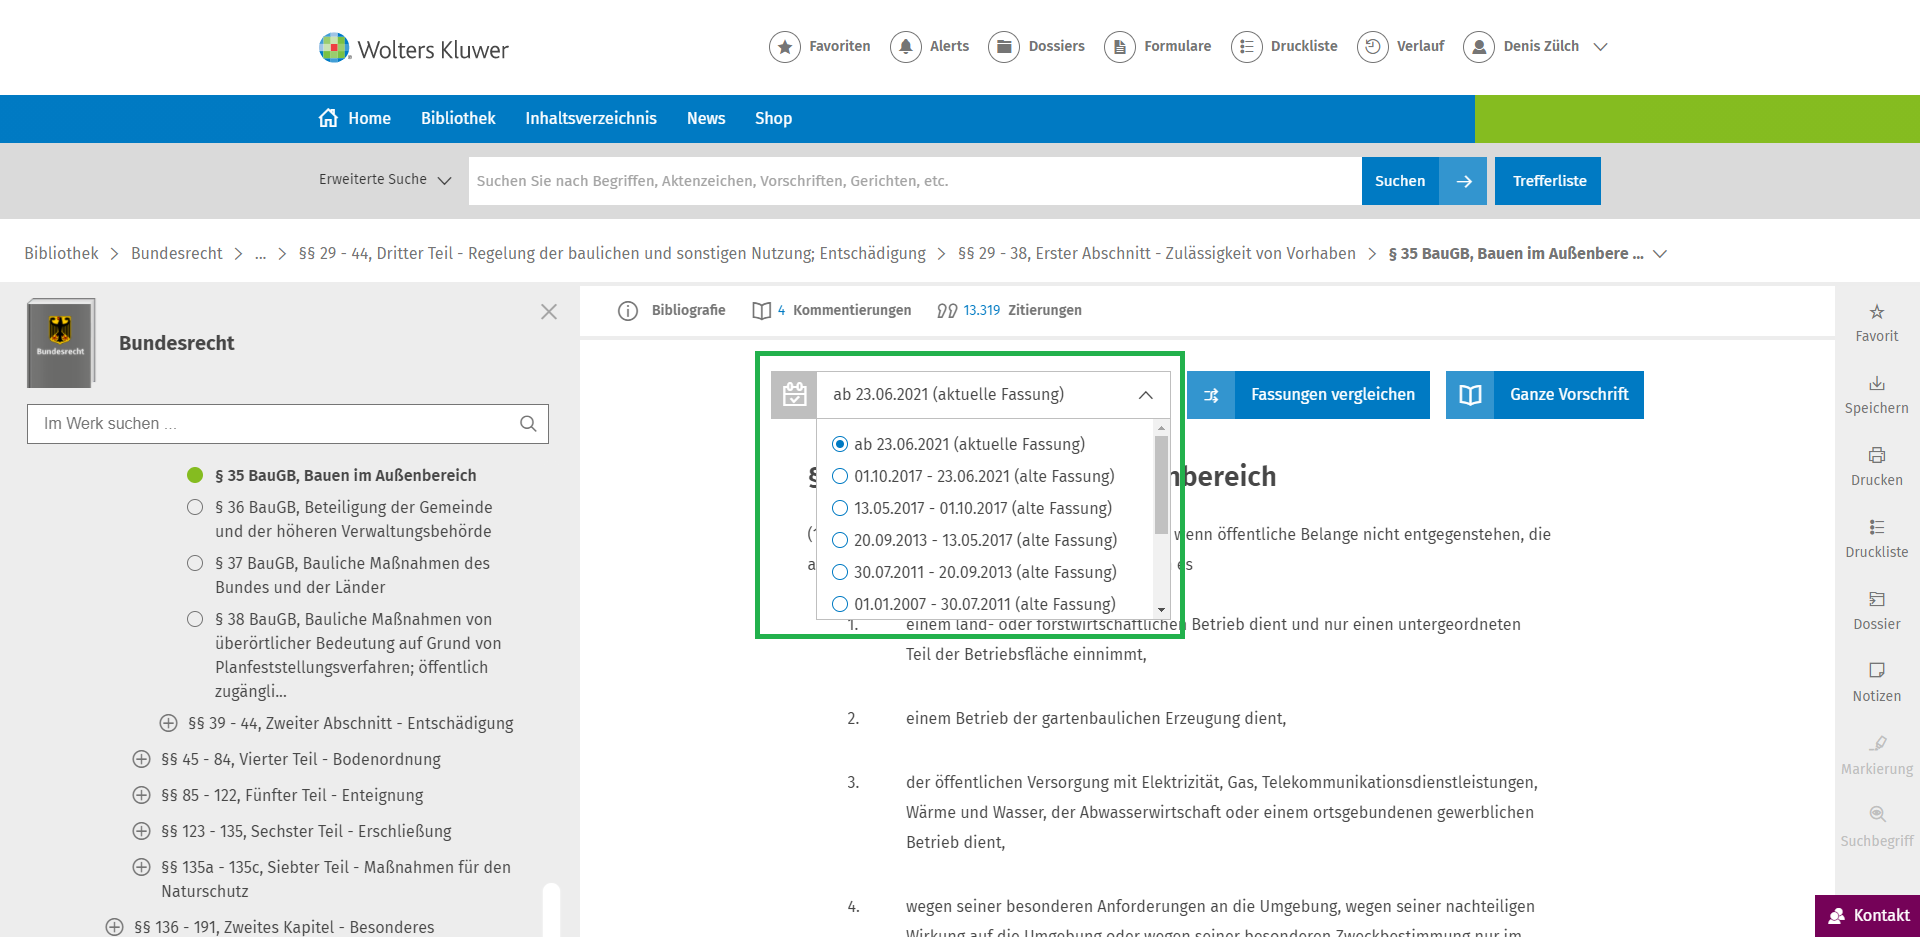Click the Ganze Vorschrift button
Image resolution: width=1920 pixels, height=937 pixels.
(1544, 395)
